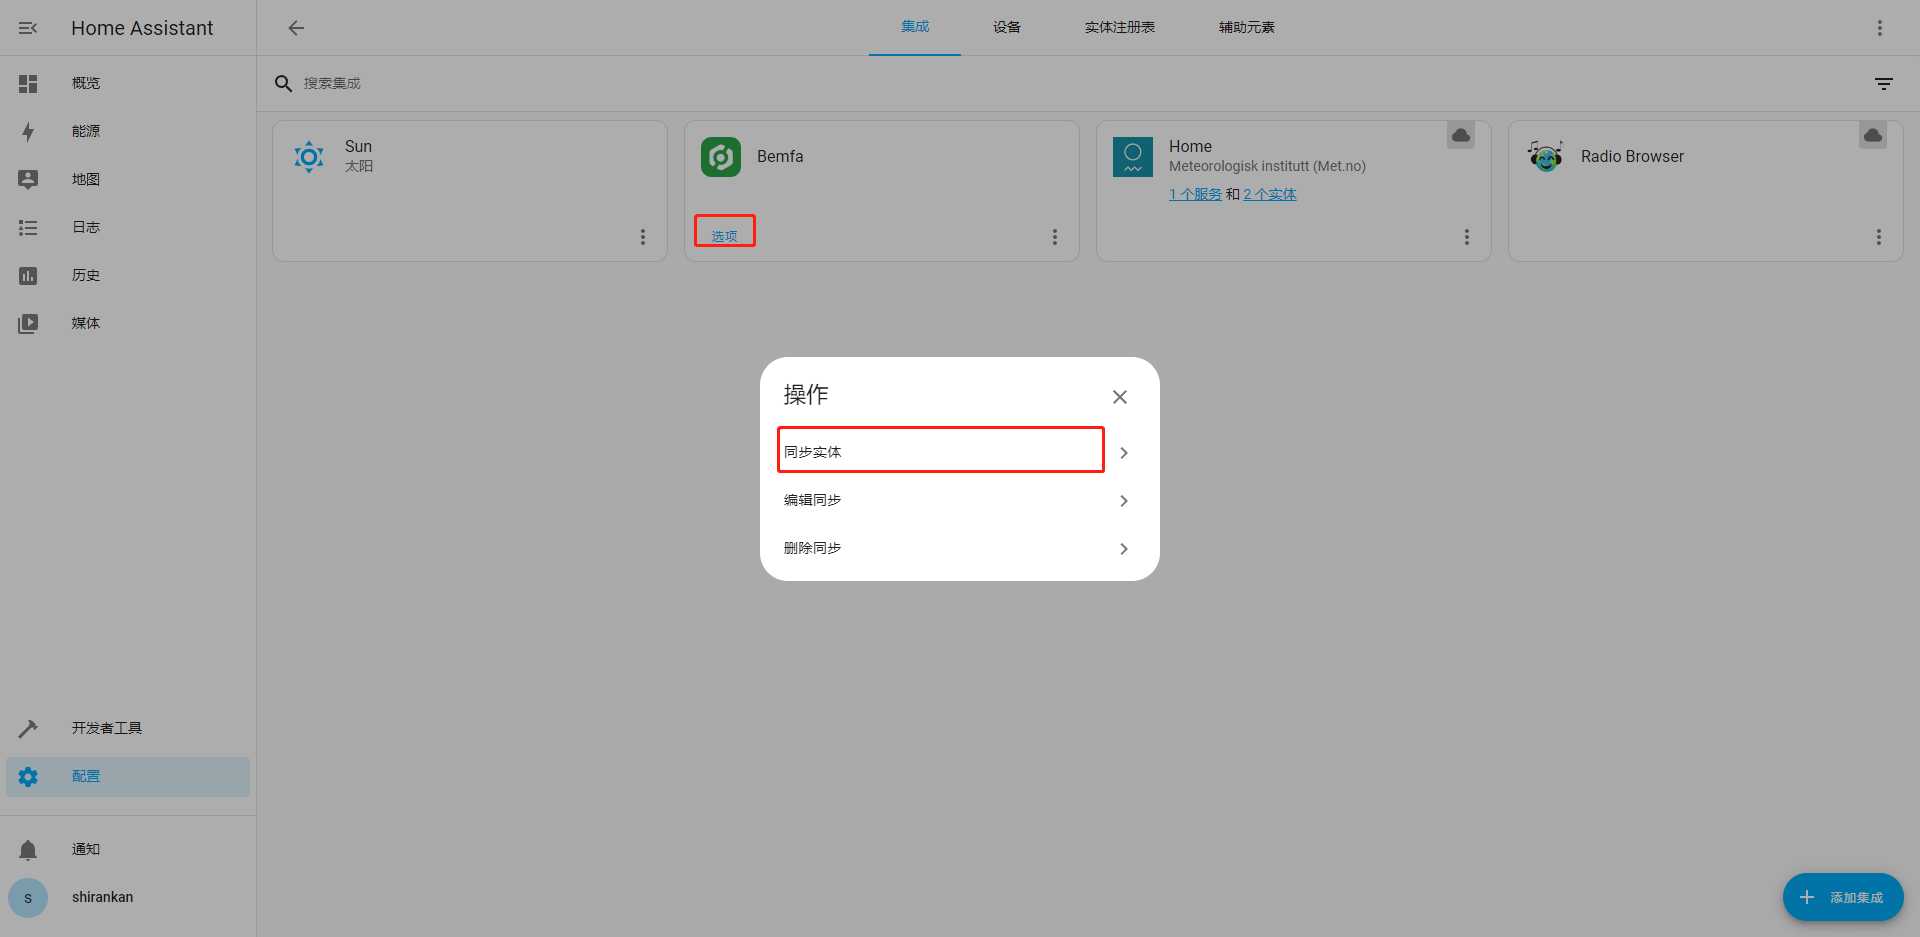This screenshot has height=937, width=1920.
Task: Open the 2 个实体 link on the Home card
Action: tap(1270, 194)
